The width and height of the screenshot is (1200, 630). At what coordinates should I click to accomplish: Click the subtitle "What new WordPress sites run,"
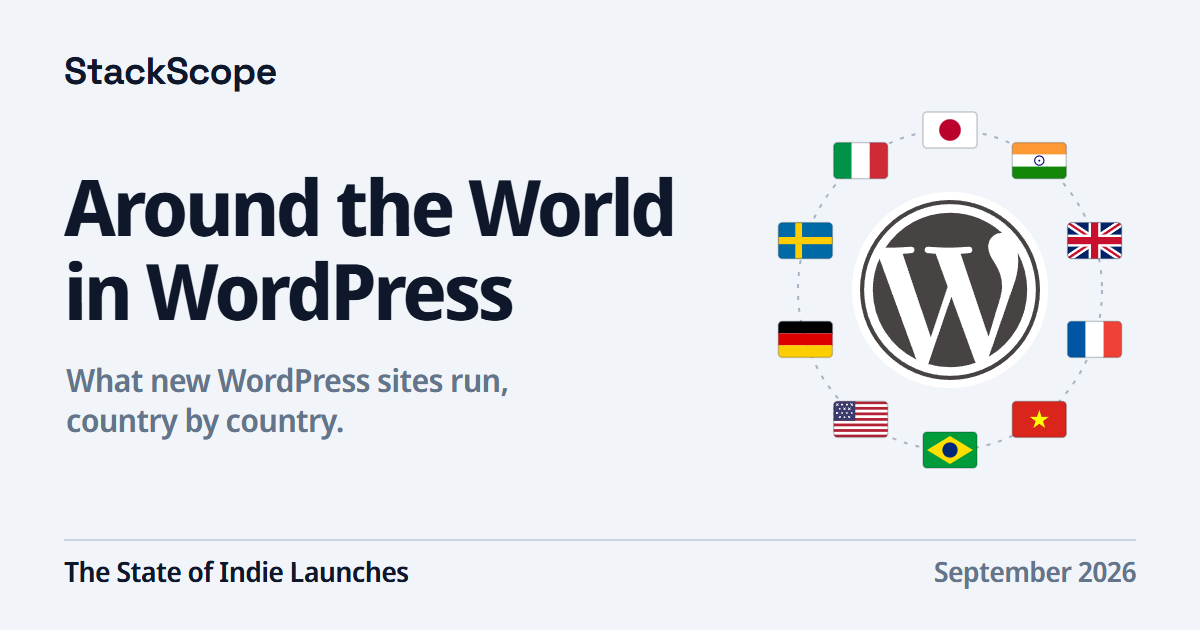coord(288,381)
